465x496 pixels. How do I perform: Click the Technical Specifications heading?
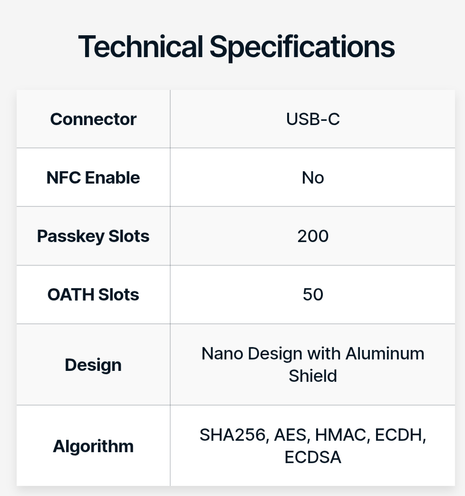236,47
